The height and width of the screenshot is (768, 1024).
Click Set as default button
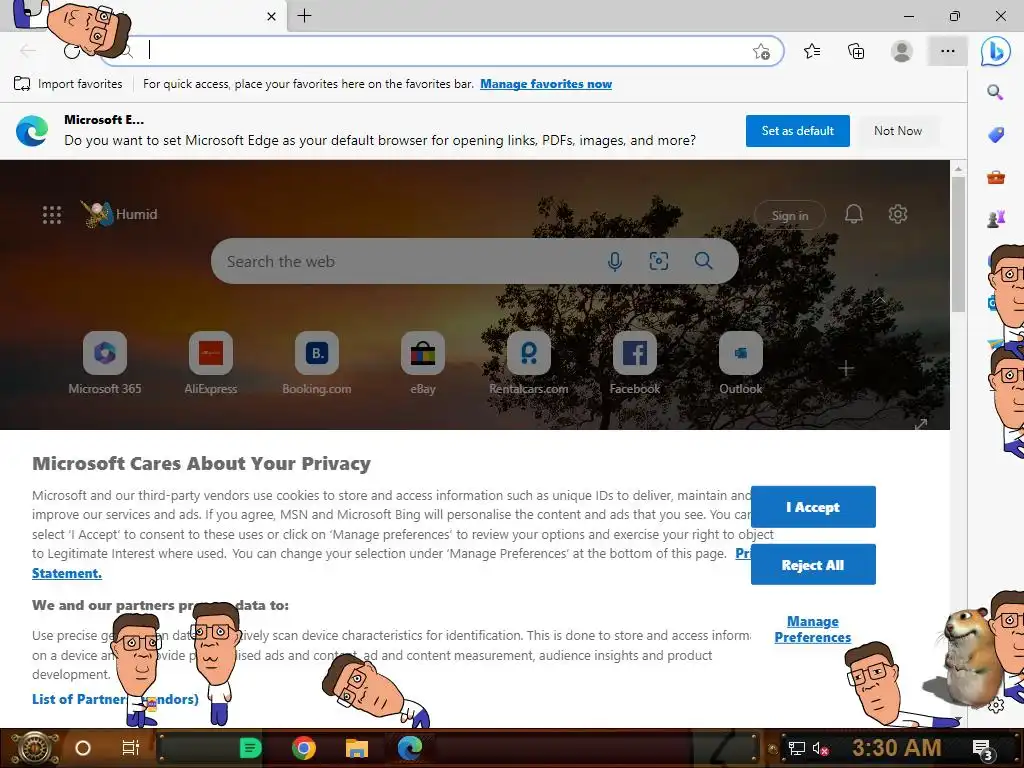coord(797,131)
